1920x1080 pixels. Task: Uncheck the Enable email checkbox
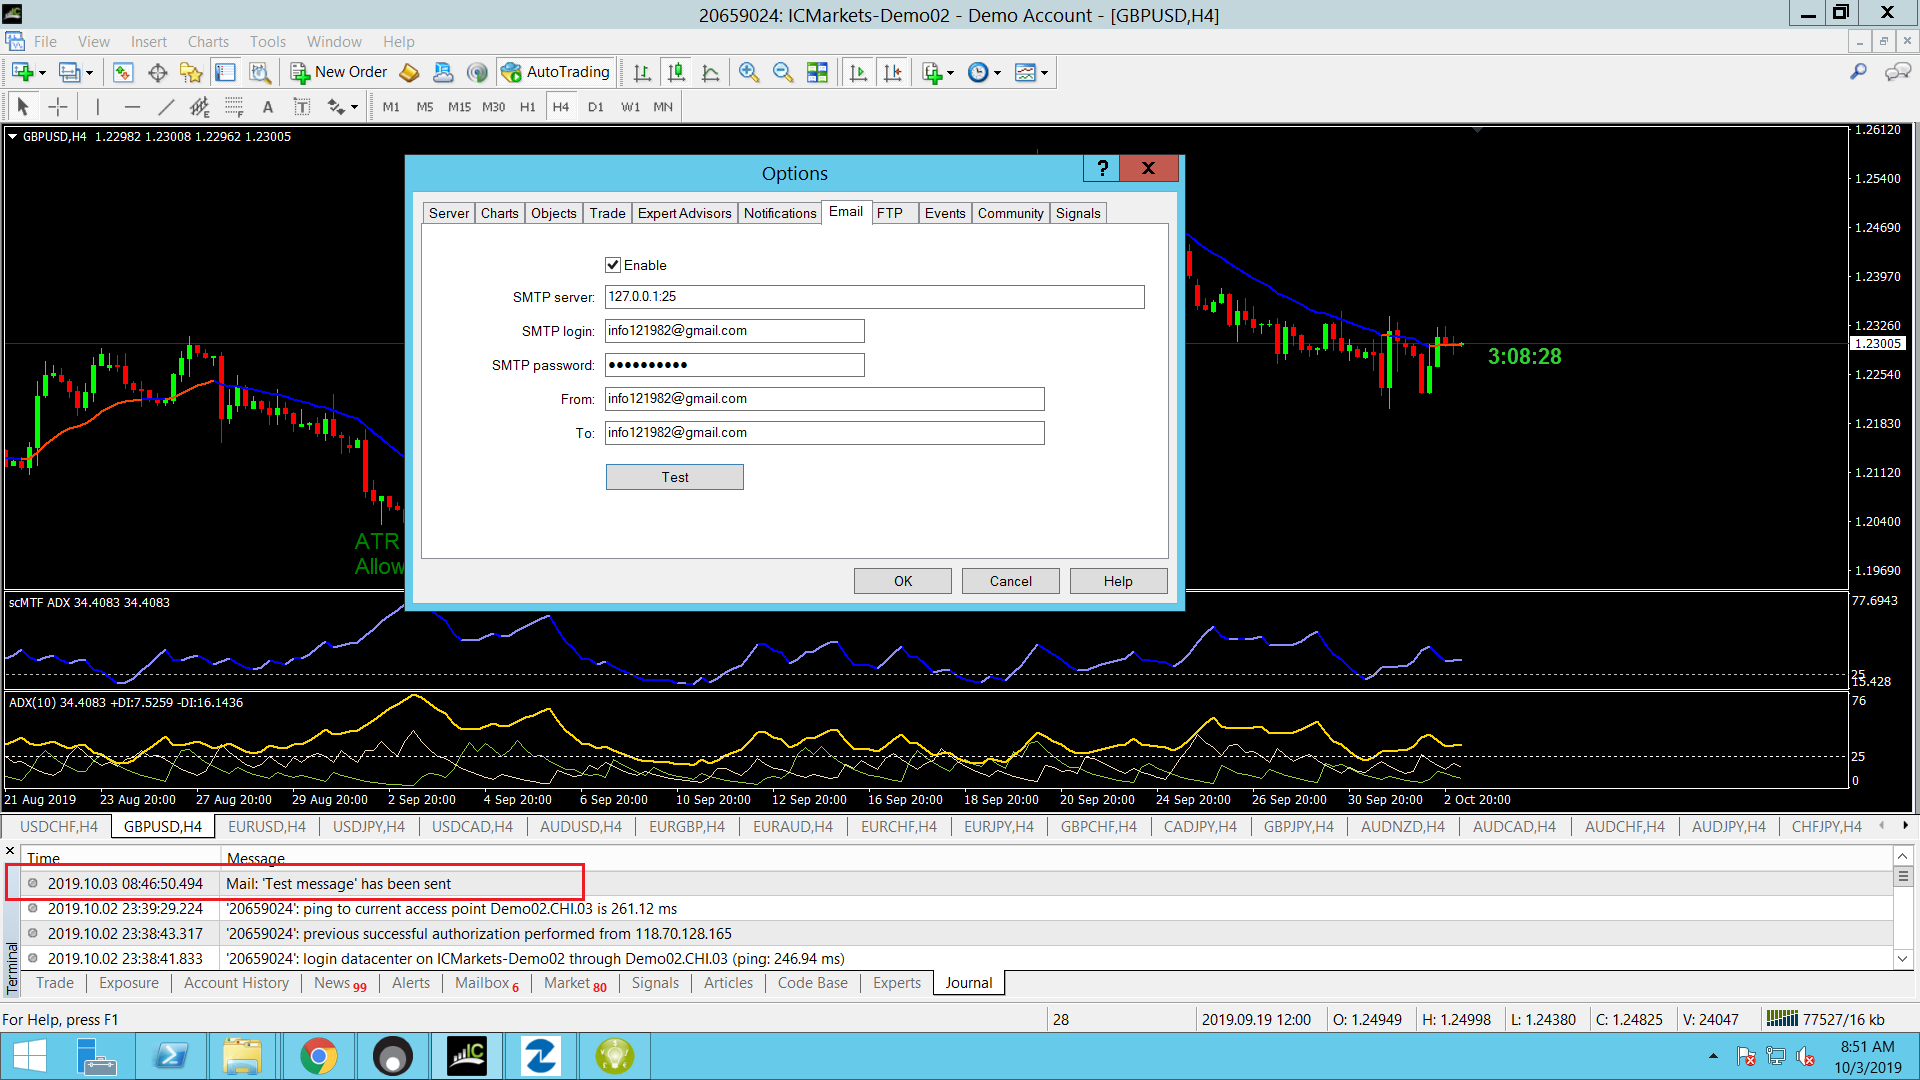[x=613, y=265]
